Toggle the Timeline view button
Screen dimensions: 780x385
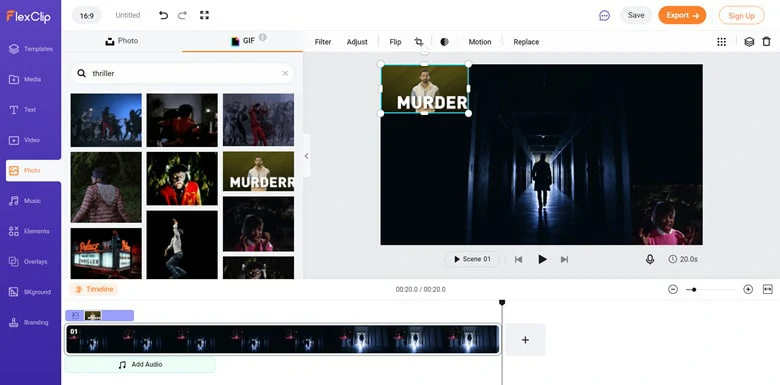tap(94, 289)
